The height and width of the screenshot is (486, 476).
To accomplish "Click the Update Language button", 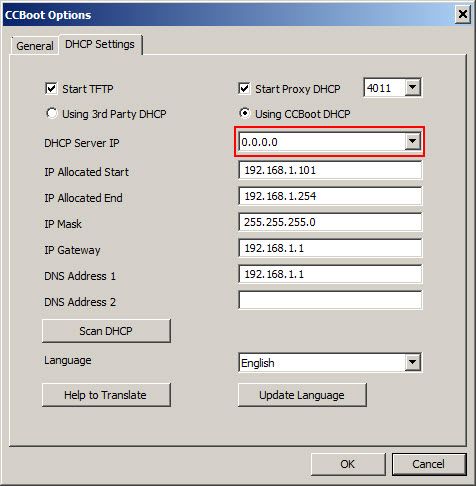I will coord(302,395).
